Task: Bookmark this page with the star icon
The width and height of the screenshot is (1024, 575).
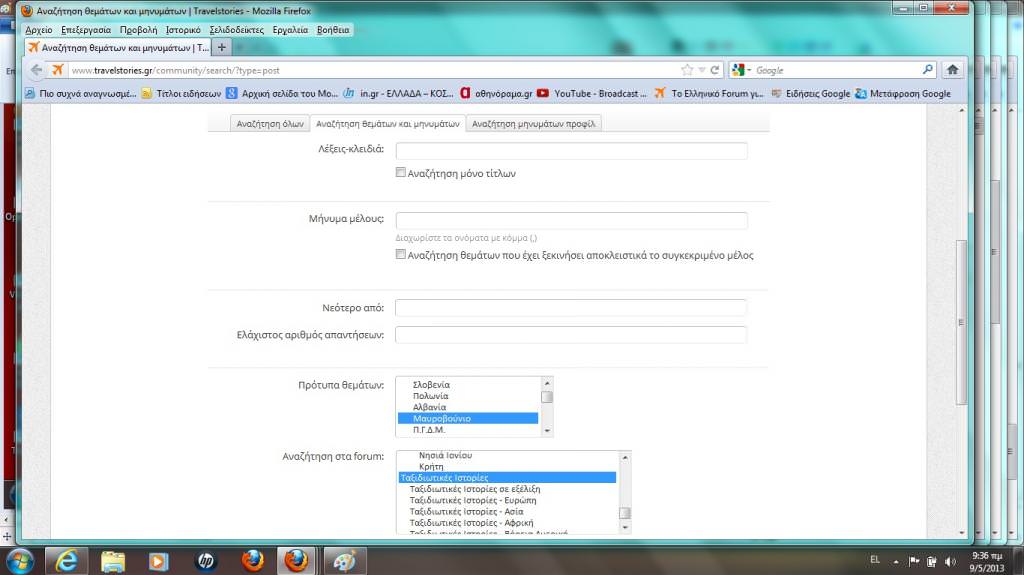Action: tap(687, 70)
